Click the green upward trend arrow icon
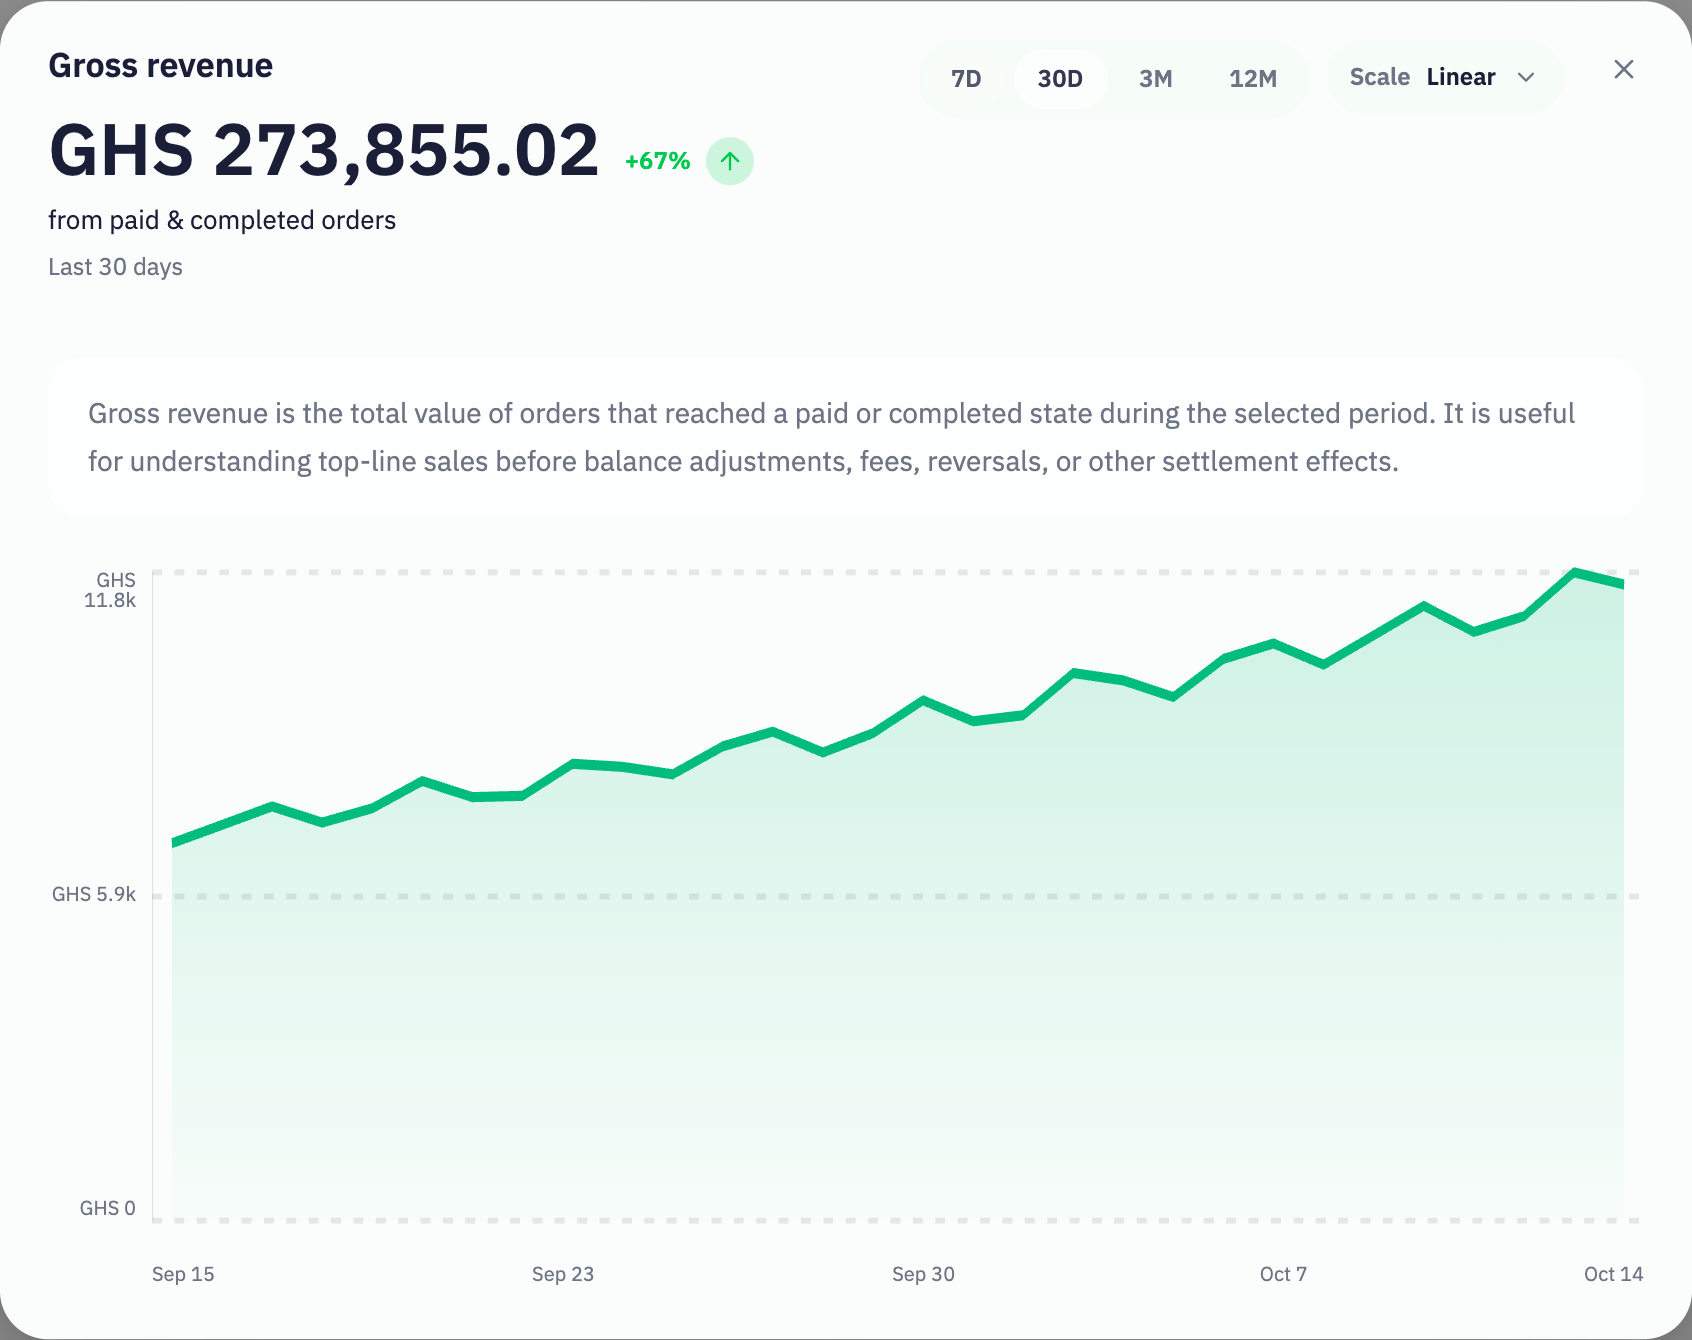 point(730,161)
